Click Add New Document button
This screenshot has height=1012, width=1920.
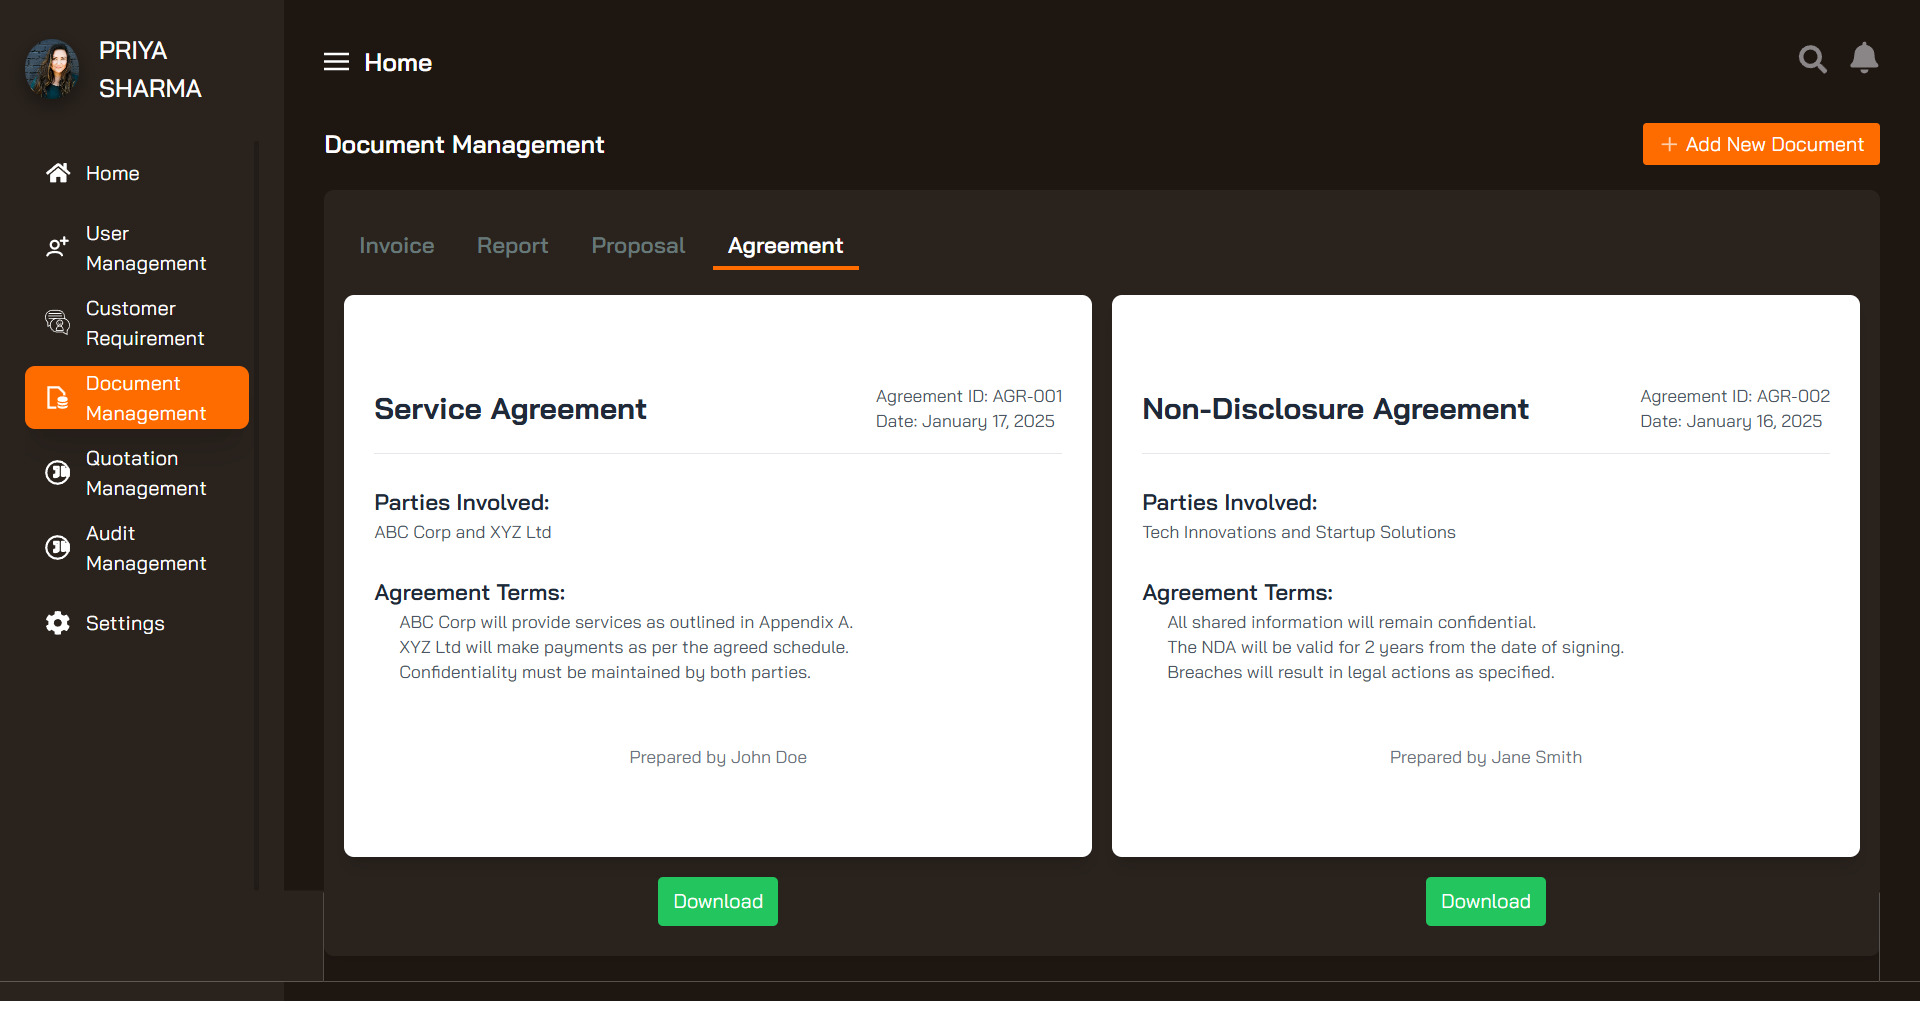click(x=1761, y=144)
